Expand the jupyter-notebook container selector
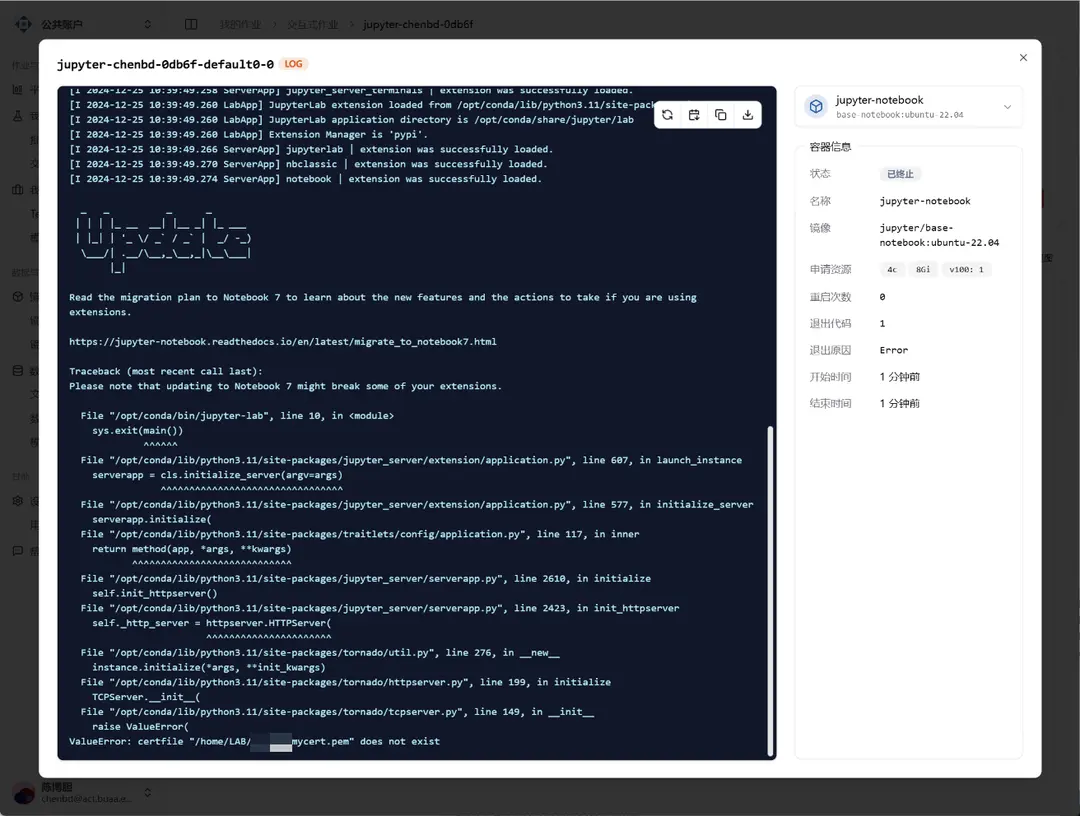This screenshot has width=1080, height=816. click(1007, 107)
